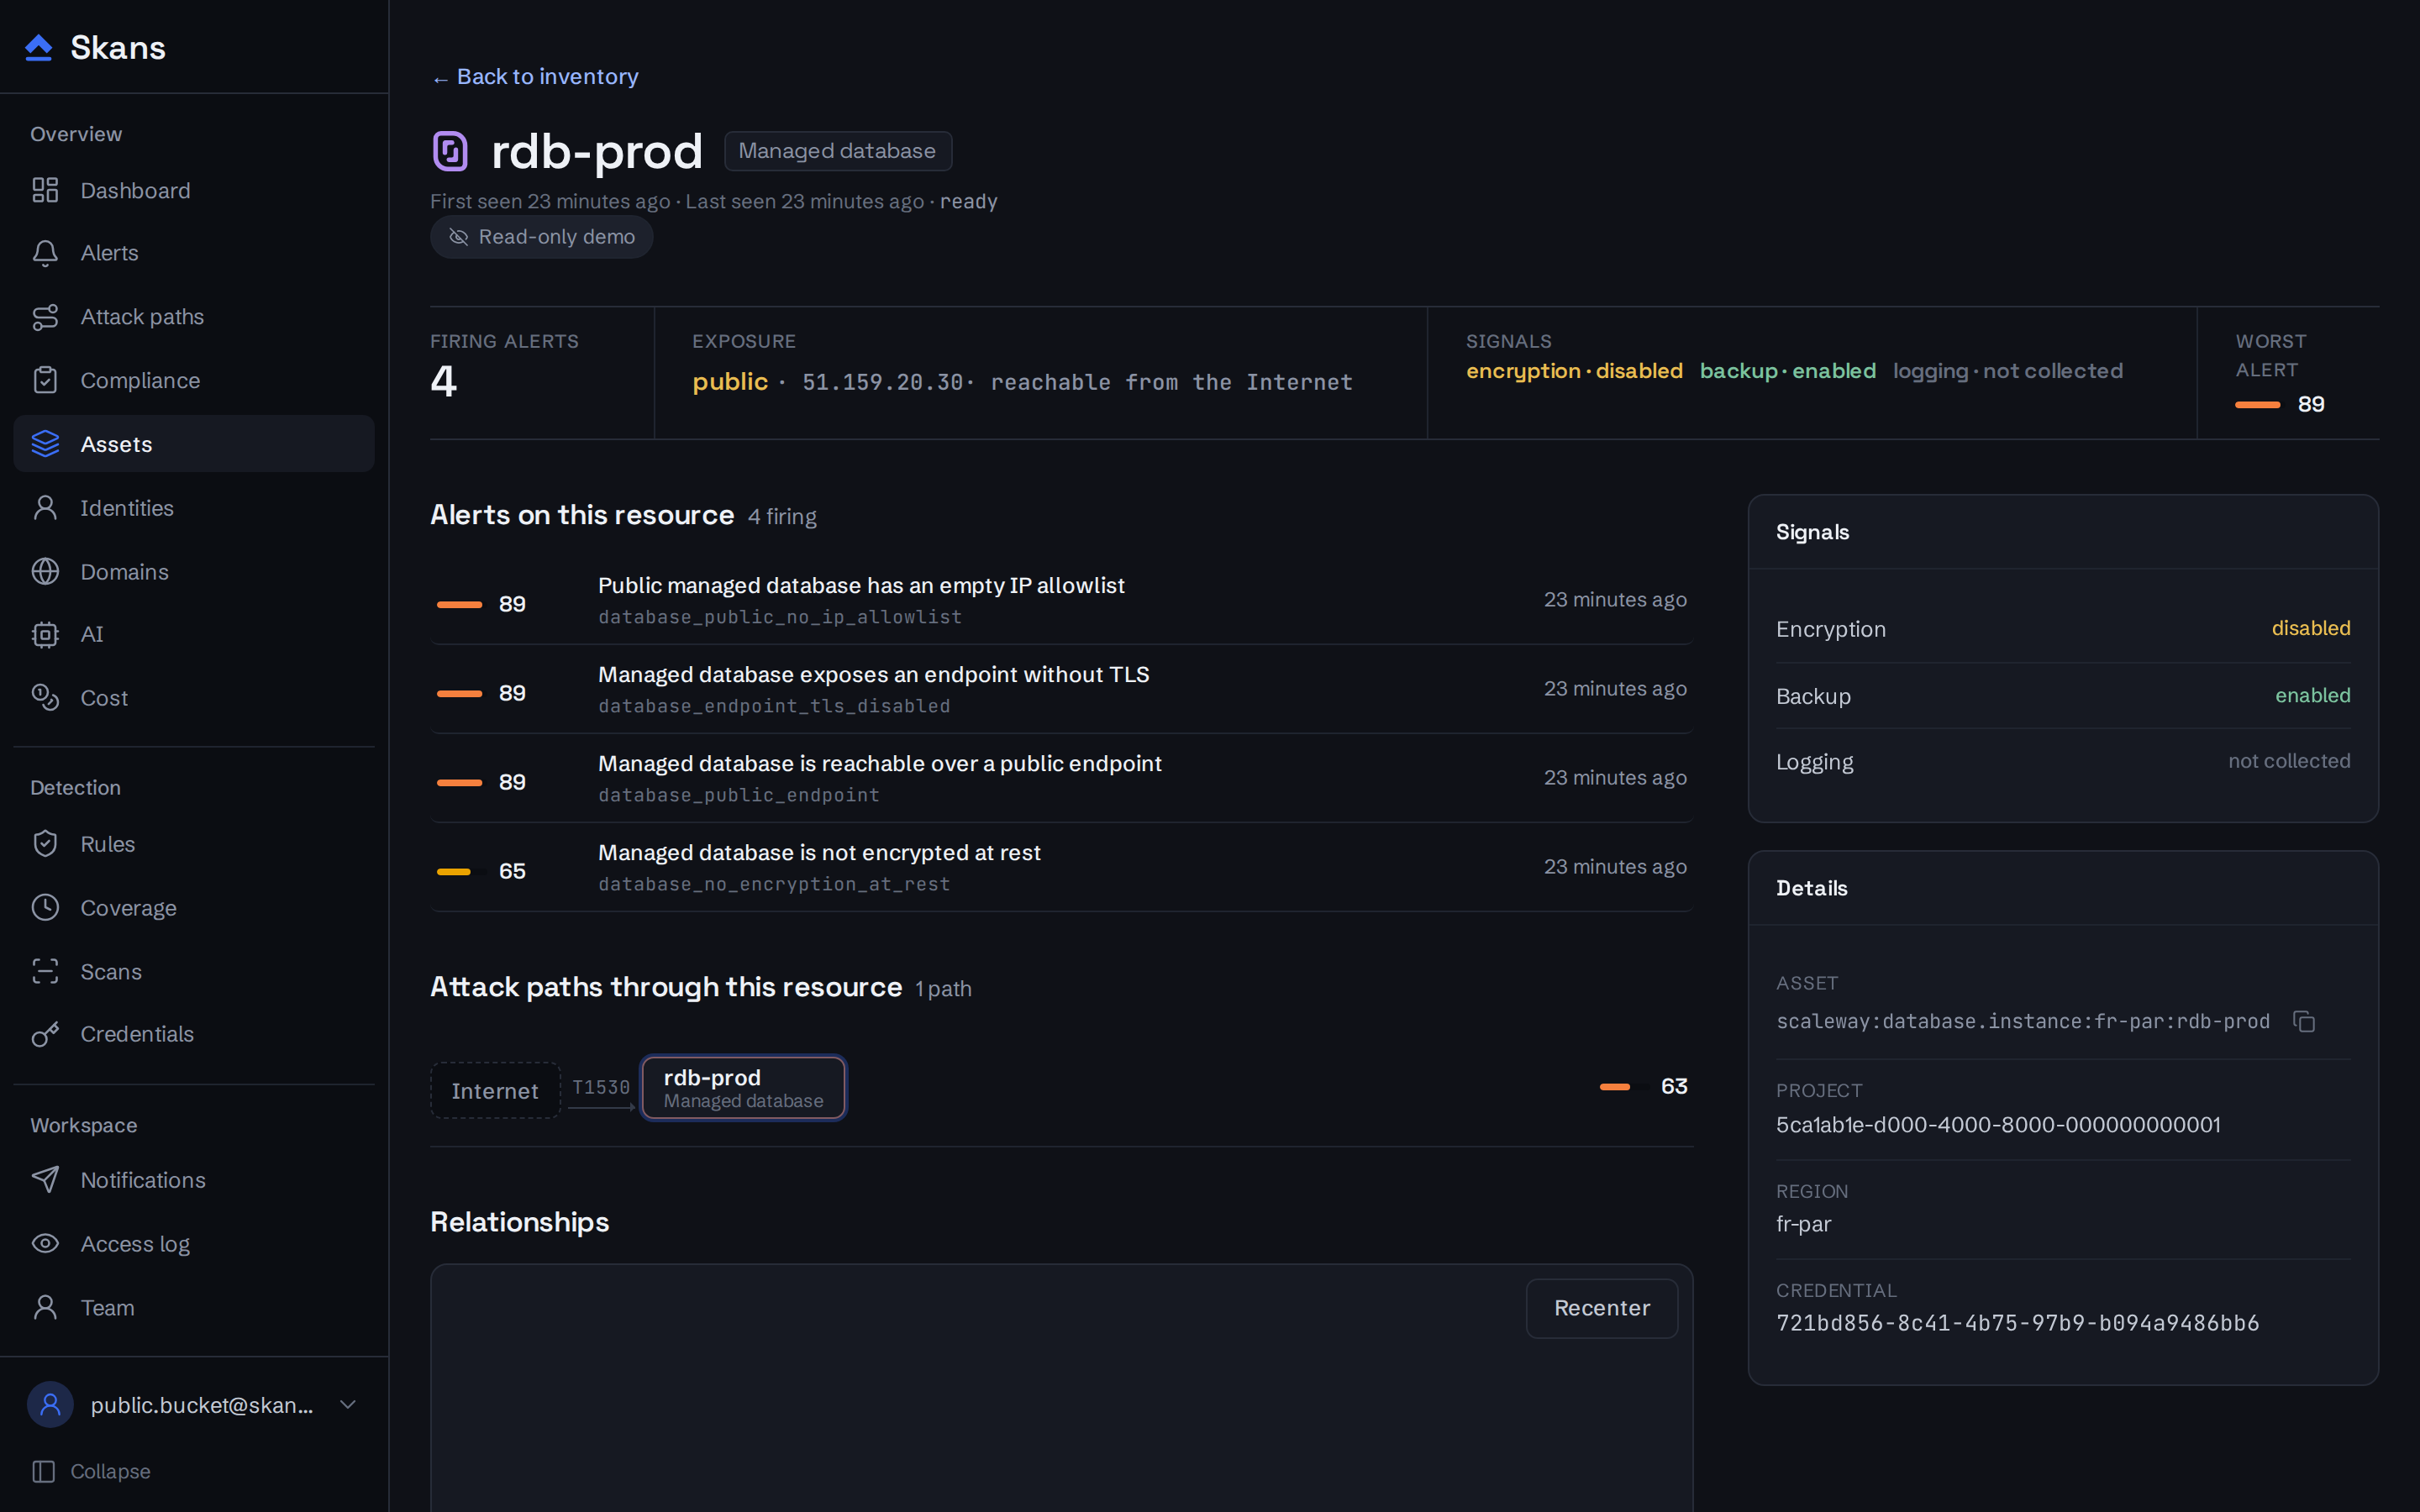Click the Identities person icon
Viewport: 2420px width, 1512px height.
[45, 508]
